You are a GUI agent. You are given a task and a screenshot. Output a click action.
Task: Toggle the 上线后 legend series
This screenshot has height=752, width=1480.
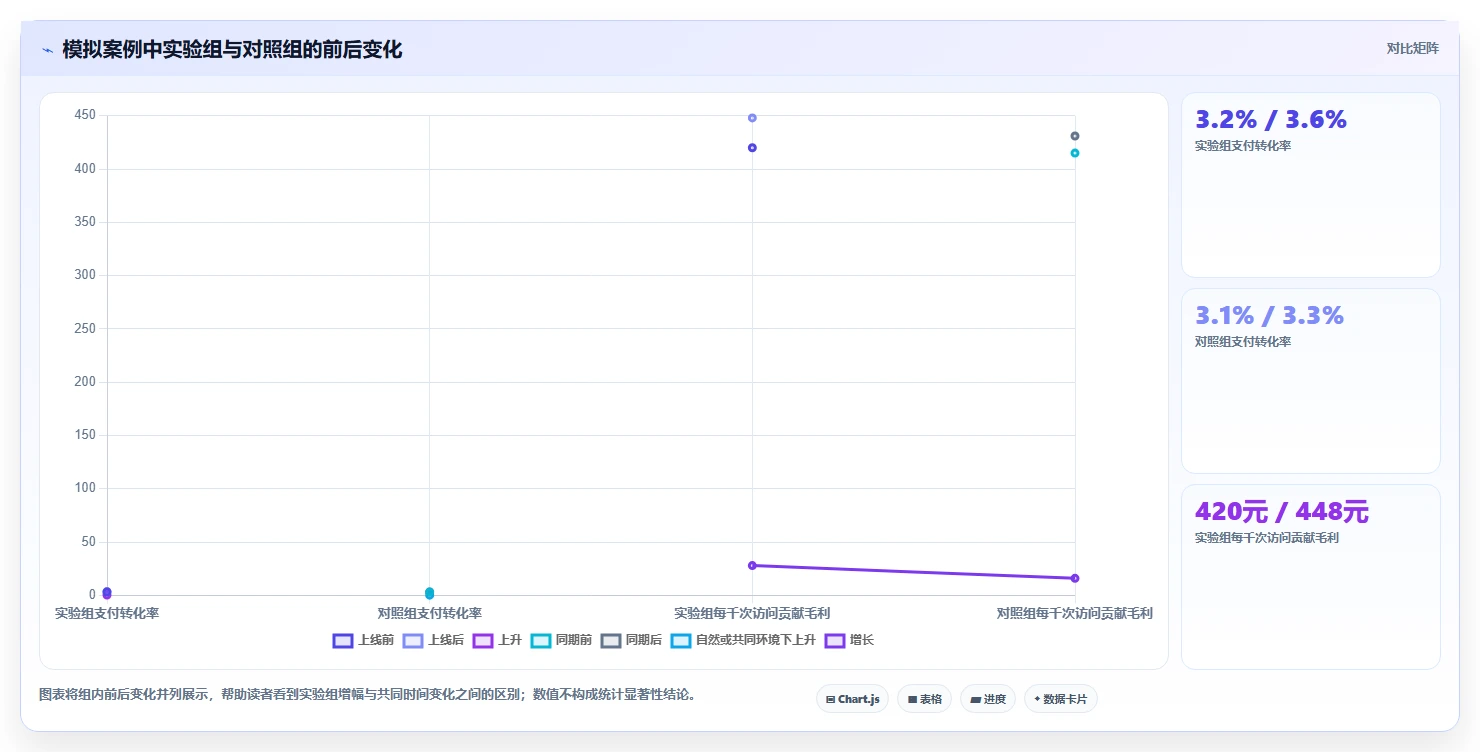433,640
